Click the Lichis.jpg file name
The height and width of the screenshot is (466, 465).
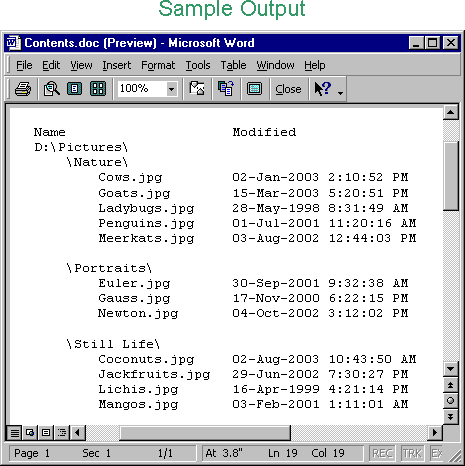pyautogui.click(x=138, y=390)
